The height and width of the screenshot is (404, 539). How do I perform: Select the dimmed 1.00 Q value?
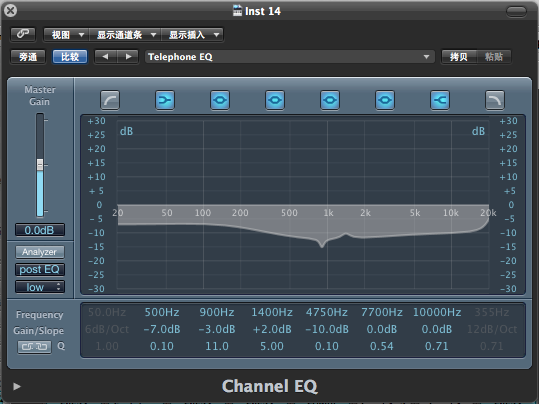point(107,346)
